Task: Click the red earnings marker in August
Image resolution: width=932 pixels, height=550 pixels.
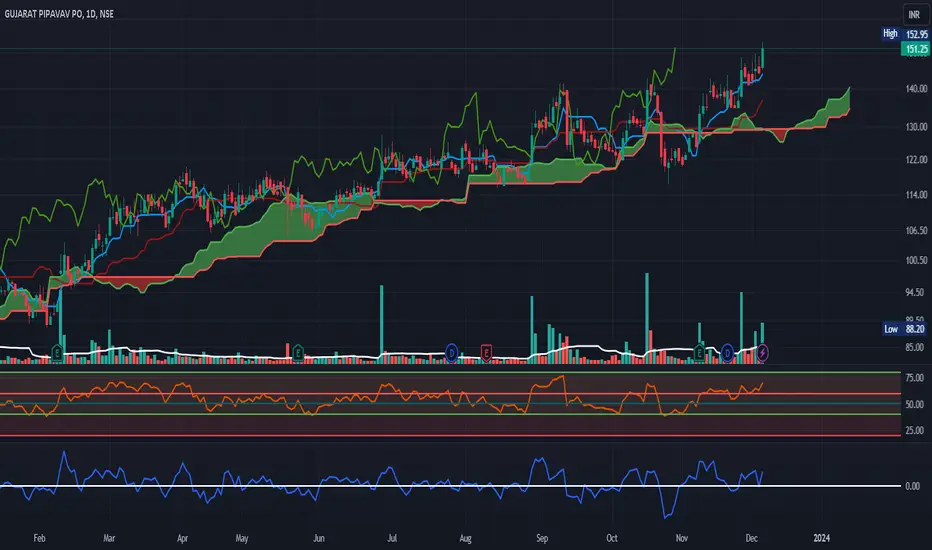Action: 486,353
